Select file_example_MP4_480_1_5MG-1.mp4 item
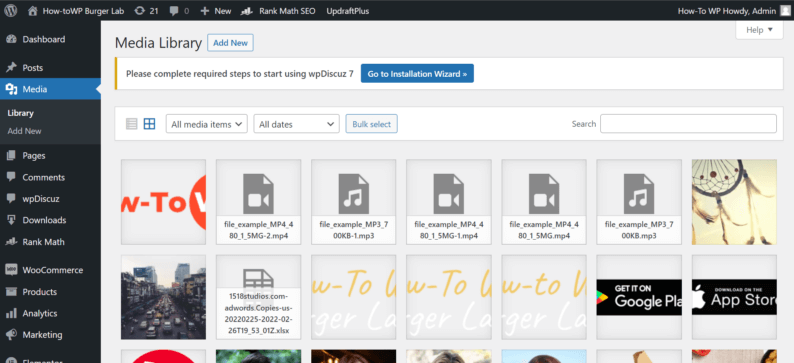 click(x=449, y=202)
